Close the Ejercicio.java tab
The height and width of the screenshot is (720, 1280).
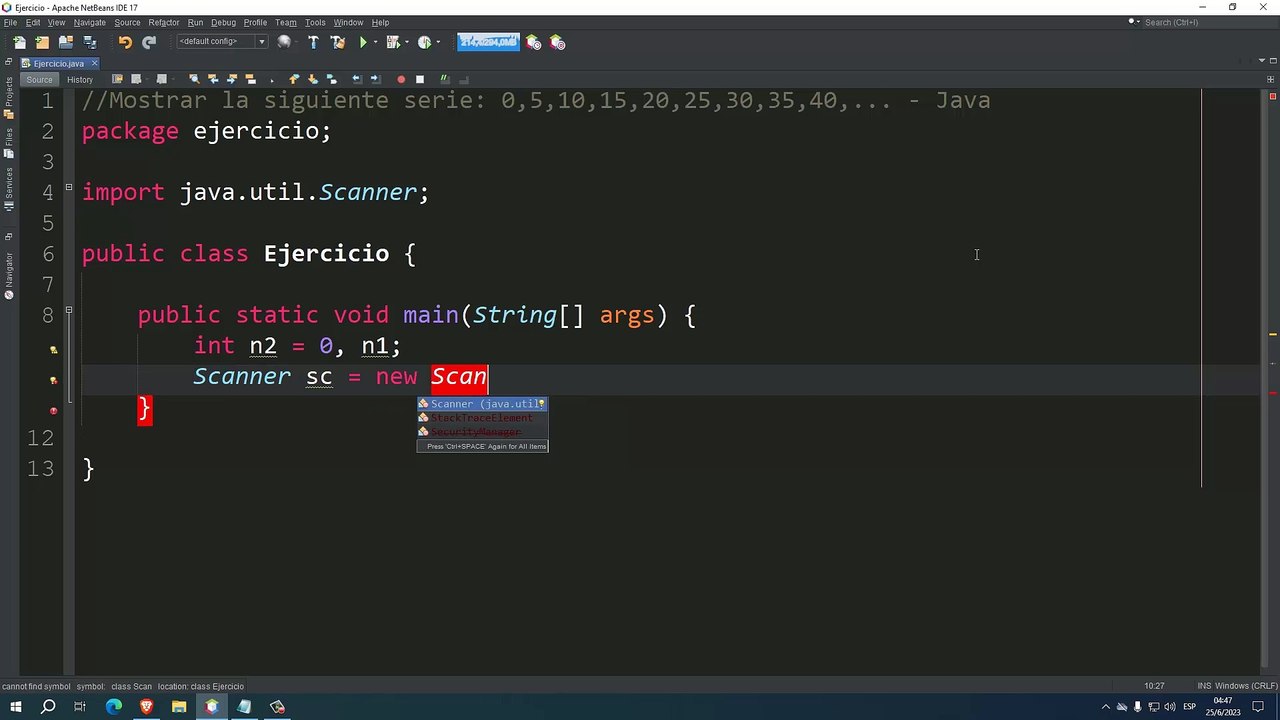point(94,63)
